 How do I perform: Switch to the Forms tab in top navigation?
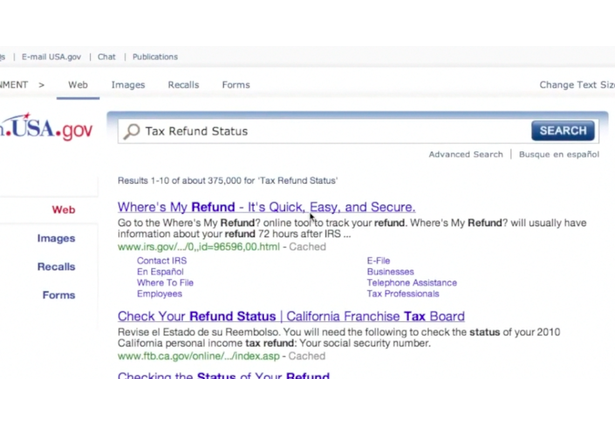(236, 85)
